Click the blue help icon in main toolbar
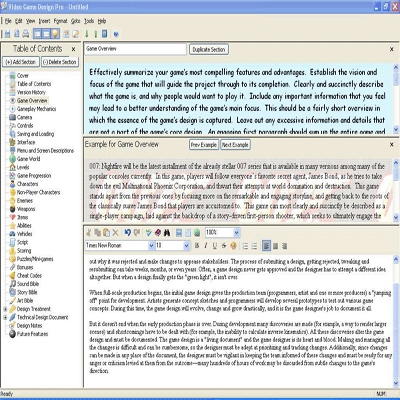Viewport: 400px width, 400px height. point(116,34)
